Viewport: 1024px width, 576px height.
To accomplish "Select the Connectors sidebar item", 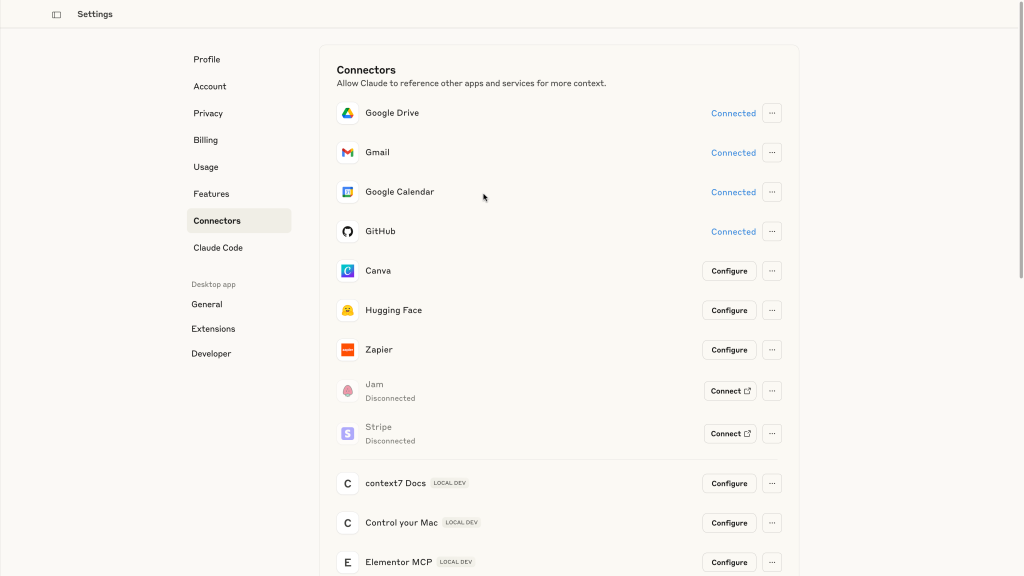I will [x=239, y=221].
